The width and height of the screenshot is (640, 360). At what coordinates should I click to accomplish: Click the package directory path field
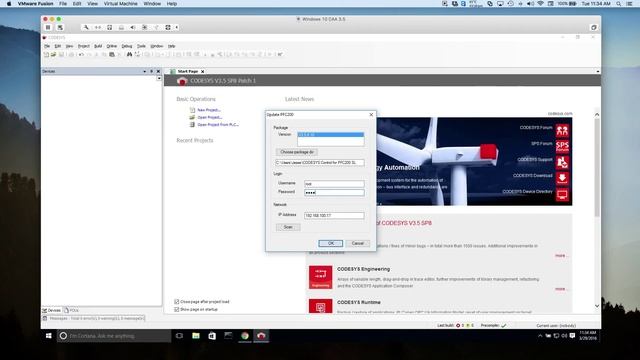coord(320,162)
